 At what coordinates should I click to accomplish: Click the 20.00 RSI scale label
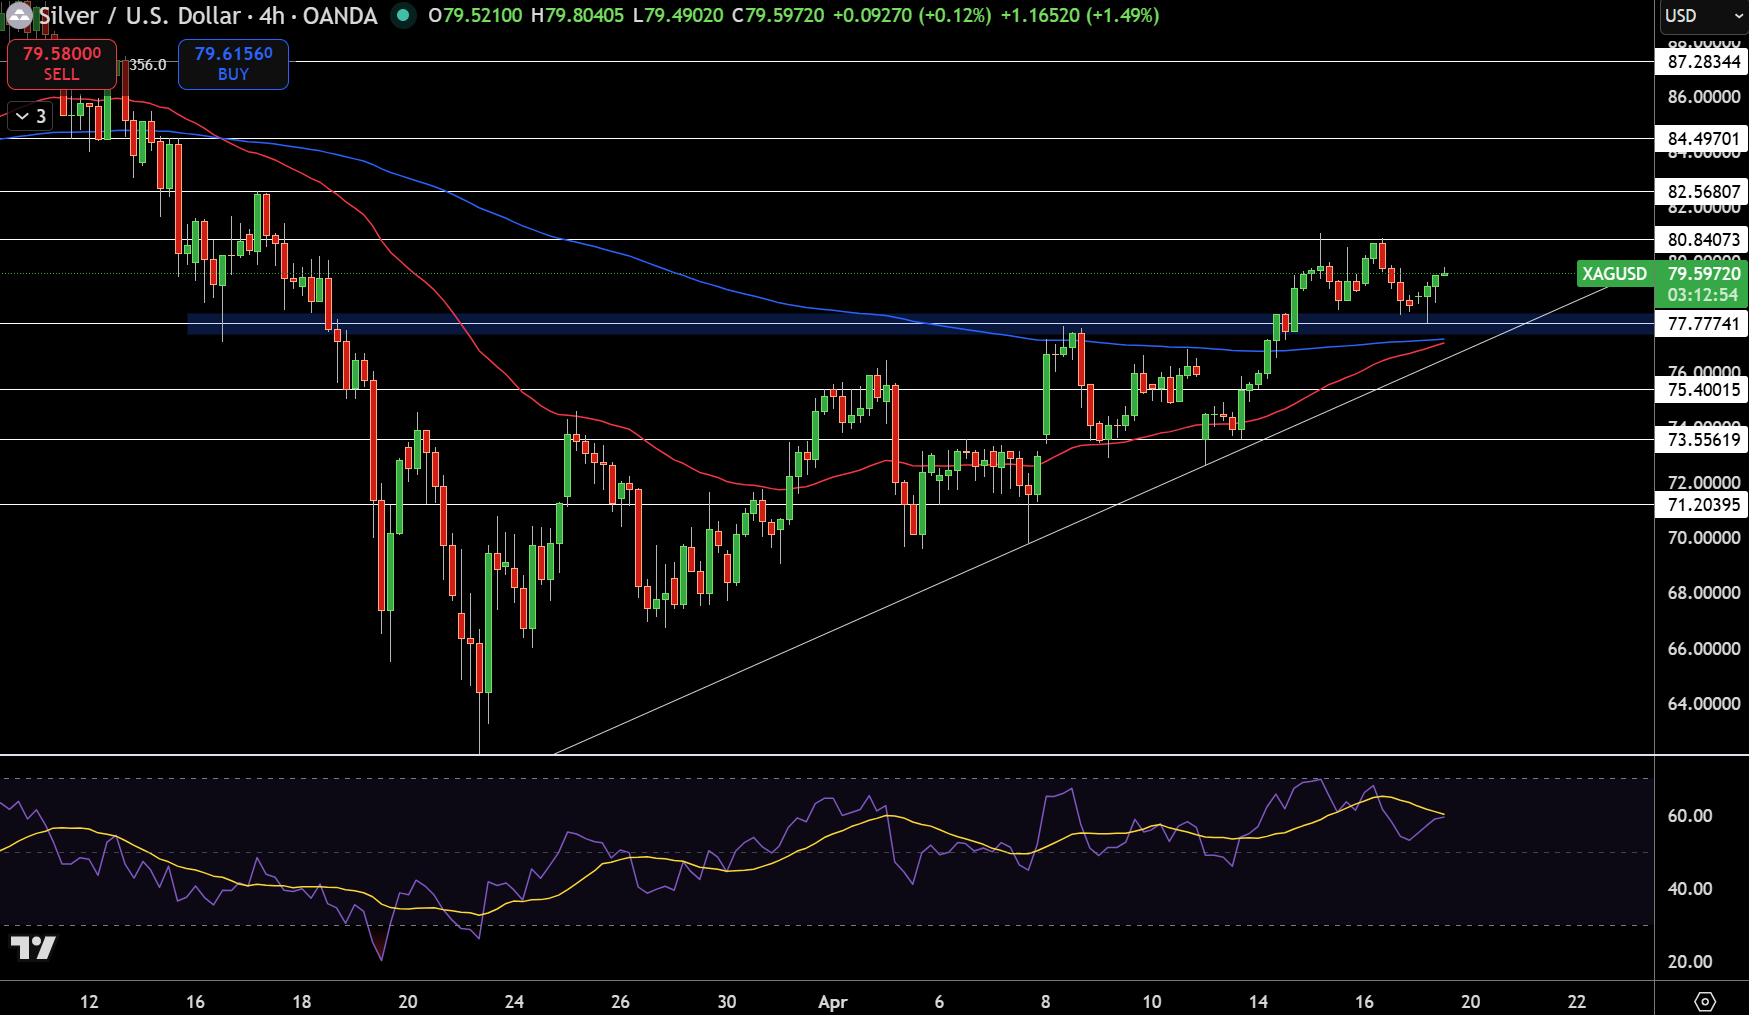pos(1690,962)
